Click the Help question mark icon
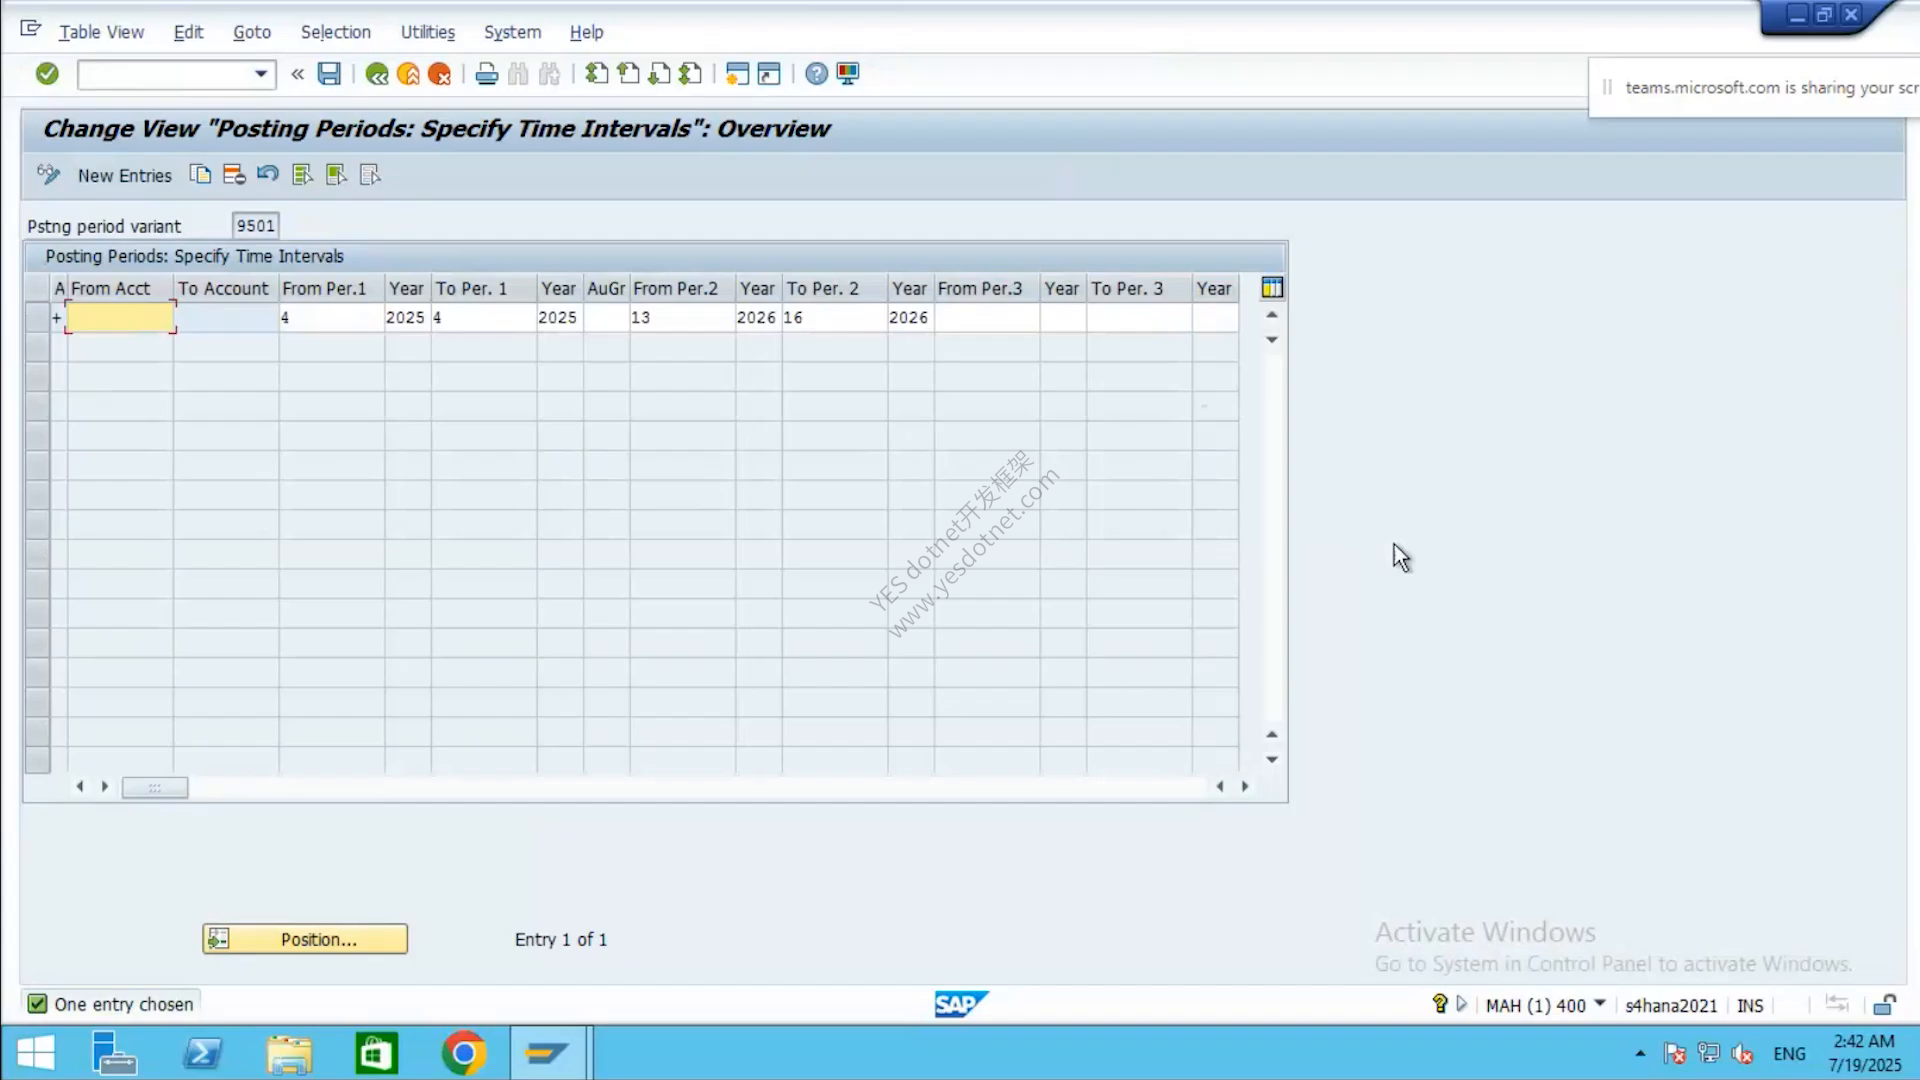 pos(816,74)
